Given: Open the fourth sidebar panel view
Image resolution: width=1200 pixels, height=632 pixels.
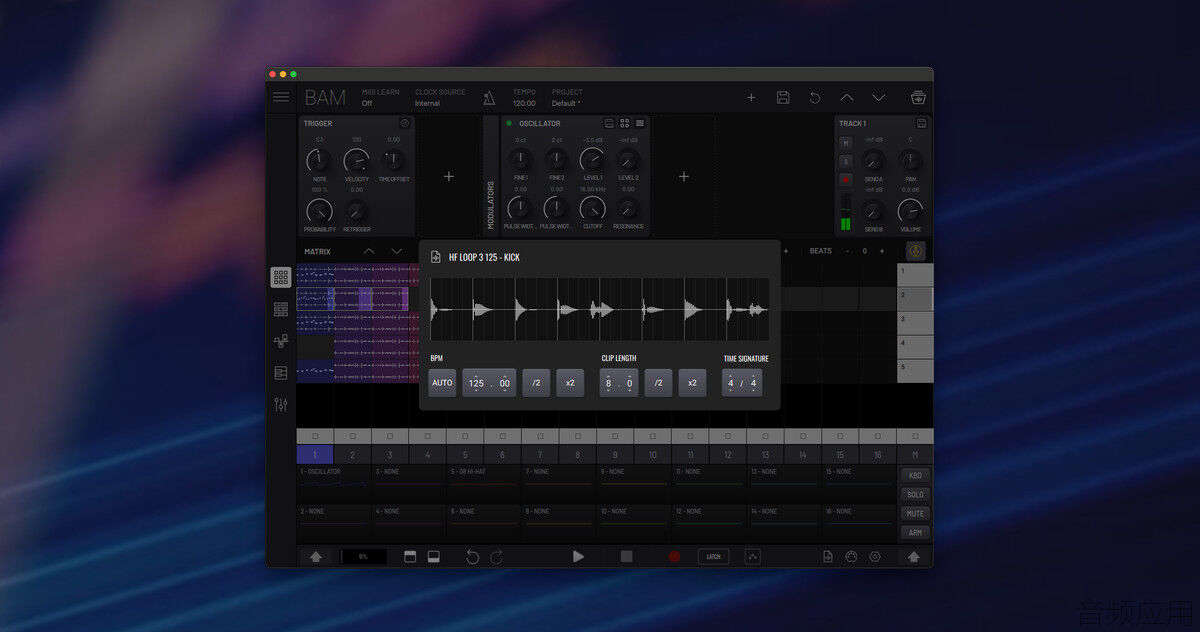Looking at the screenshot, I should point(281,373).
